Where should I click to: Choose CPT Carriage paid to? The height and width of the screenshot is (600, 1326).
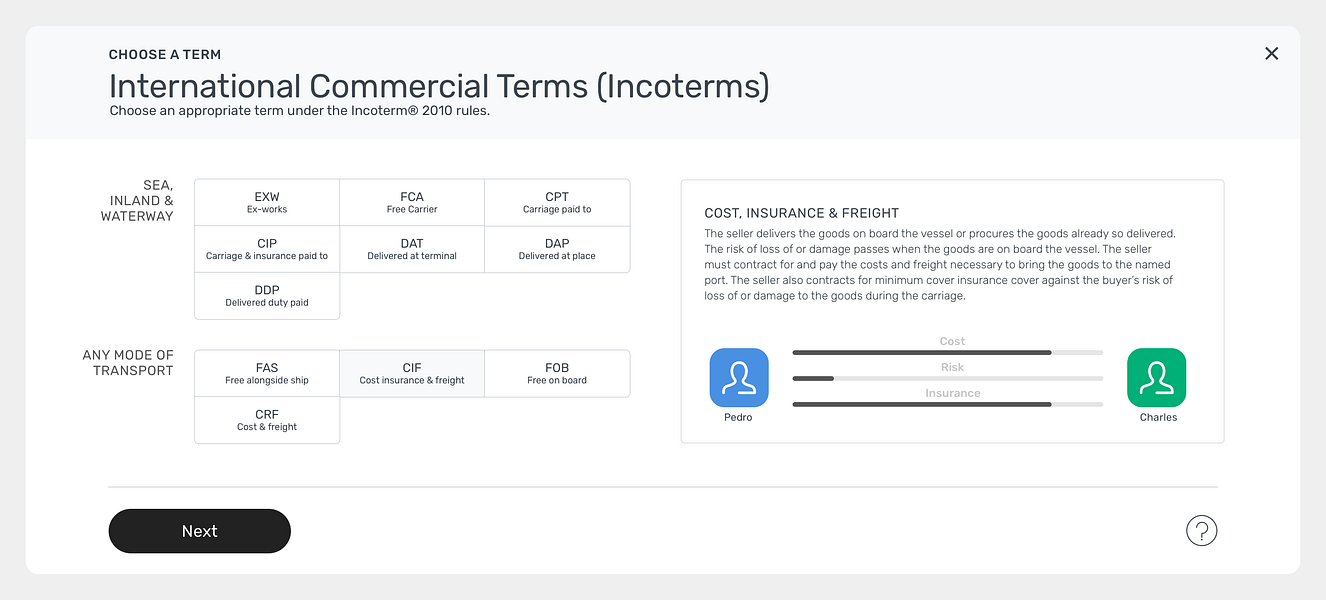pos(557,203)
